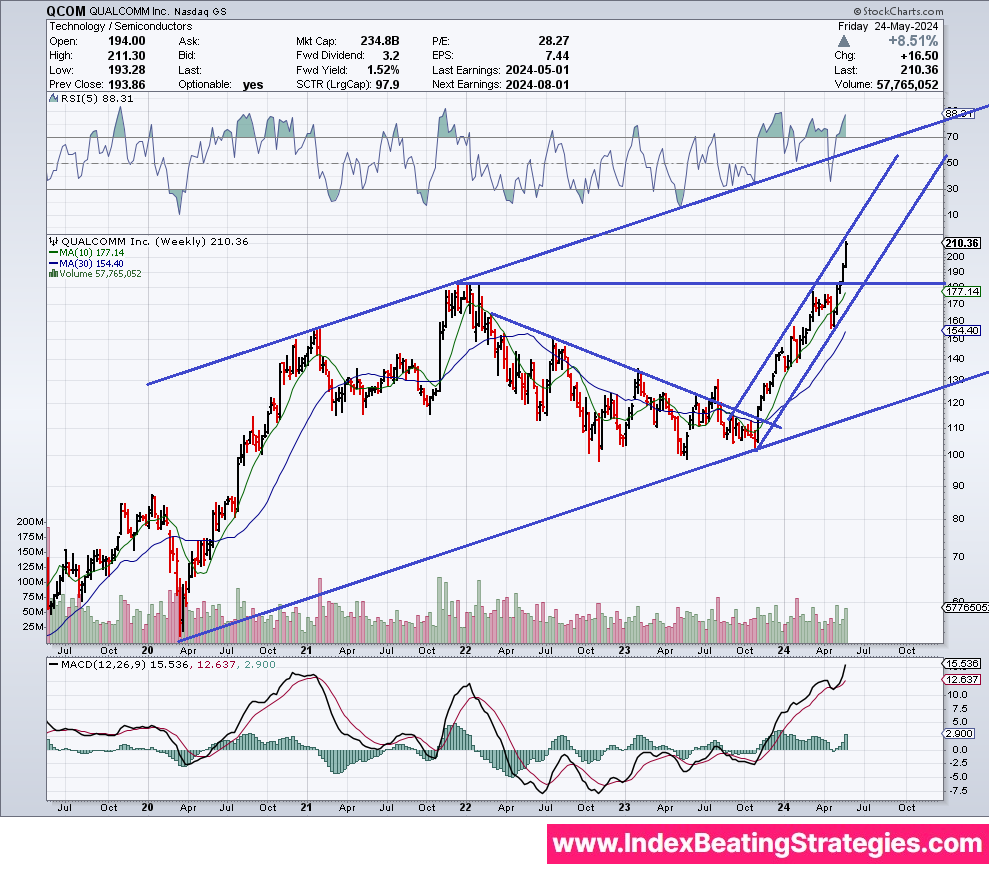Click the Fwd Yield value 1.52%
This screenshot has width=1000, height=875.
tap(383, 70)
